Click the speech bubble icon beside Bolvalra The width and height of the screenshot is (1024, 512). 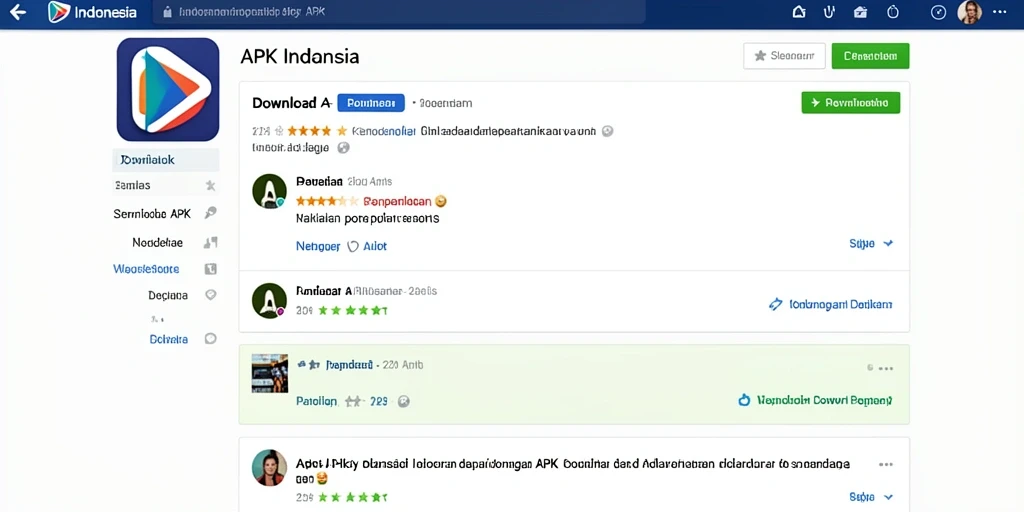click(x=210, y=338)
